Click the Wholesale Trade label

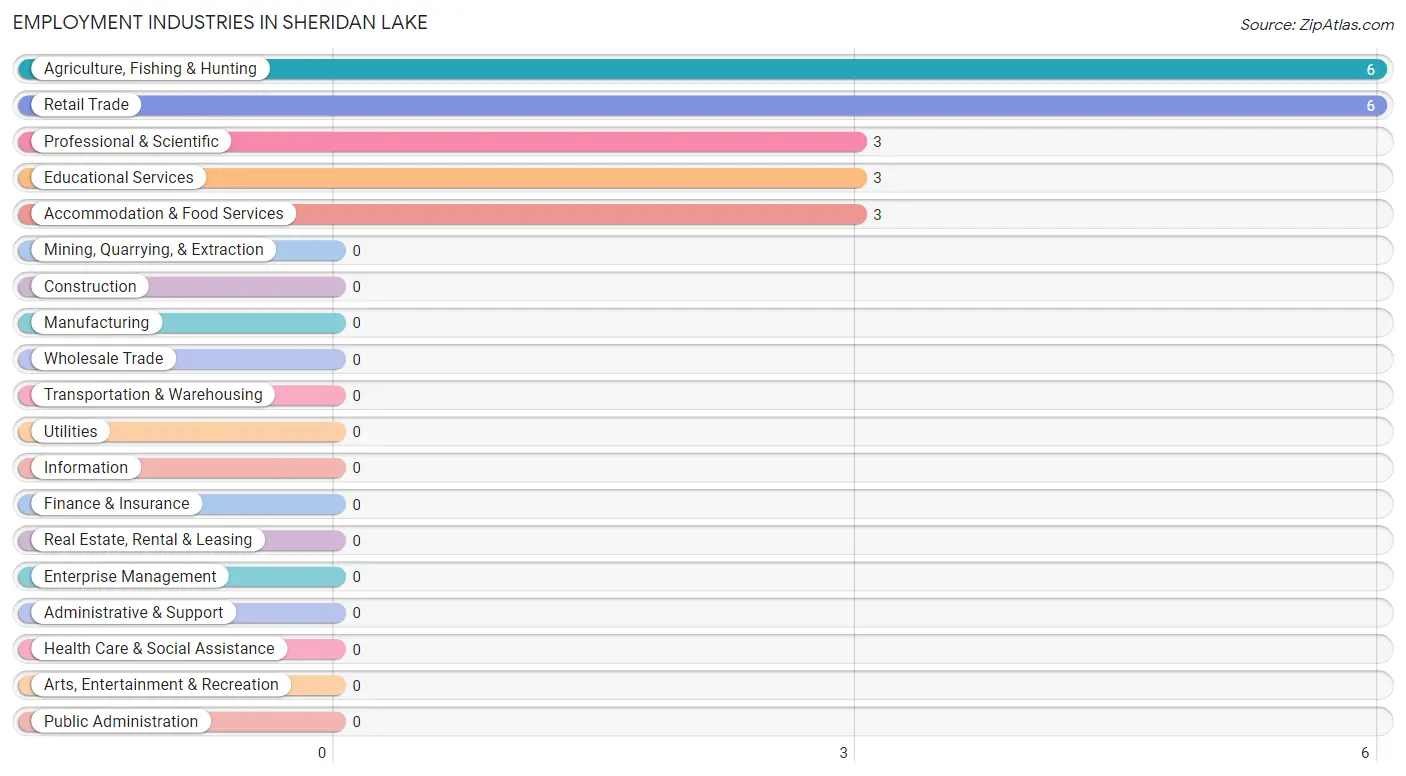[x=103, y=359]
